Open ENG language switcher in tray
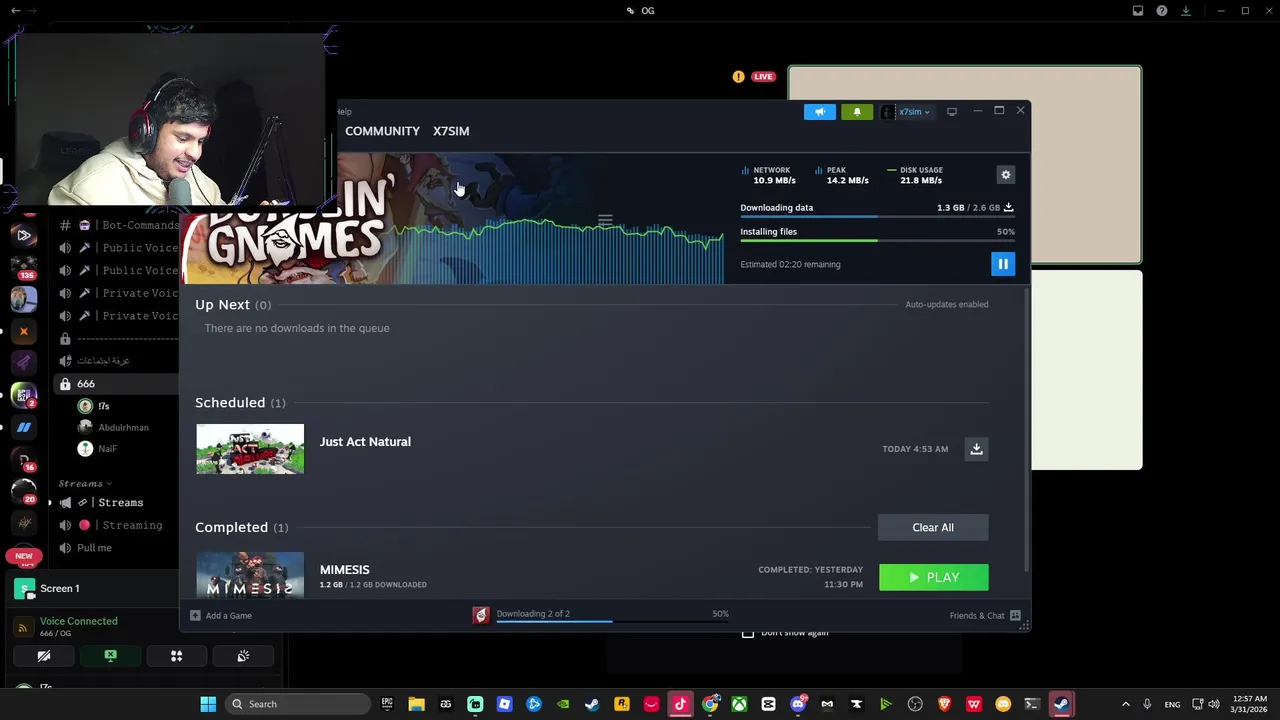This screenshot has height=720, width=1280. click(1172, 704)
